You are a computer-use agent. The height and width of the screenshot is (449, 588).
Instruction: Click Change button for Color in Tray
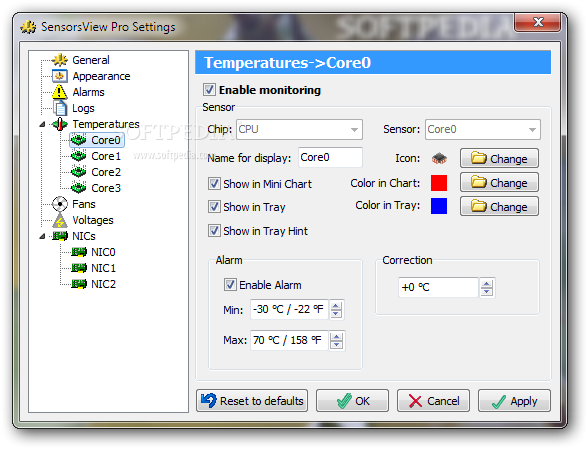pos(499,206)
